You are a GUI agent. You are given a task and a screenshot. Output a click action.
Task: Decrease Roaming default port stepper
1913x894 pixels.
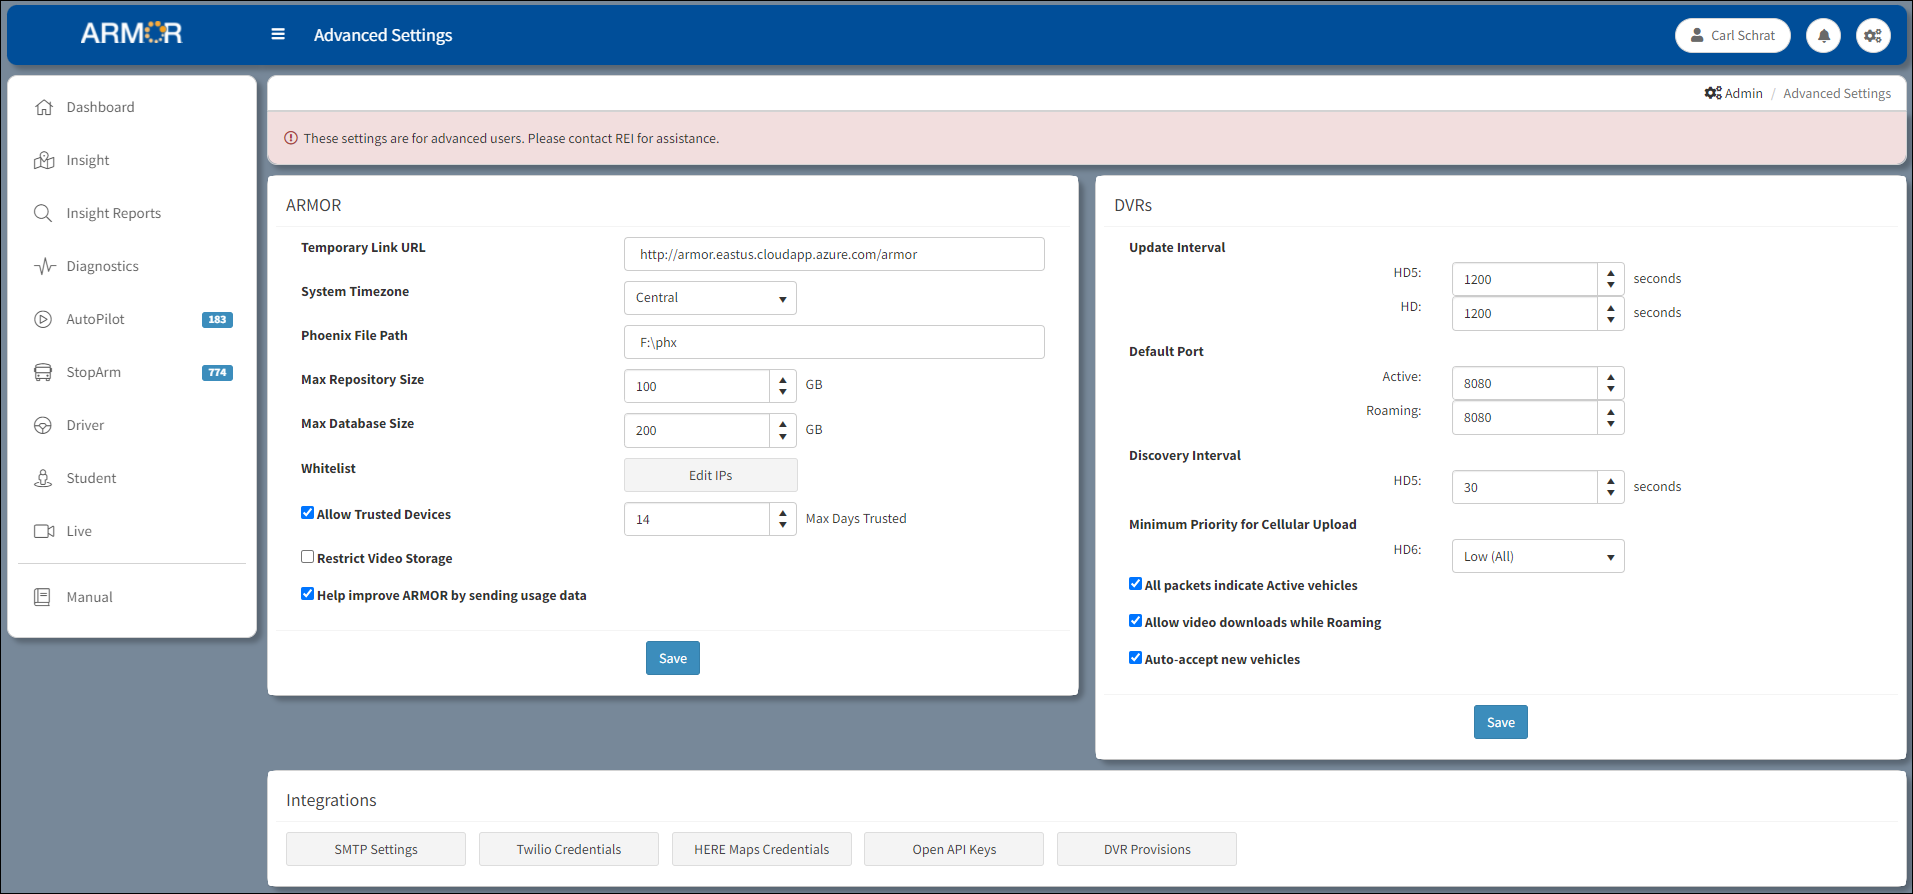[x=1611, y=424]
